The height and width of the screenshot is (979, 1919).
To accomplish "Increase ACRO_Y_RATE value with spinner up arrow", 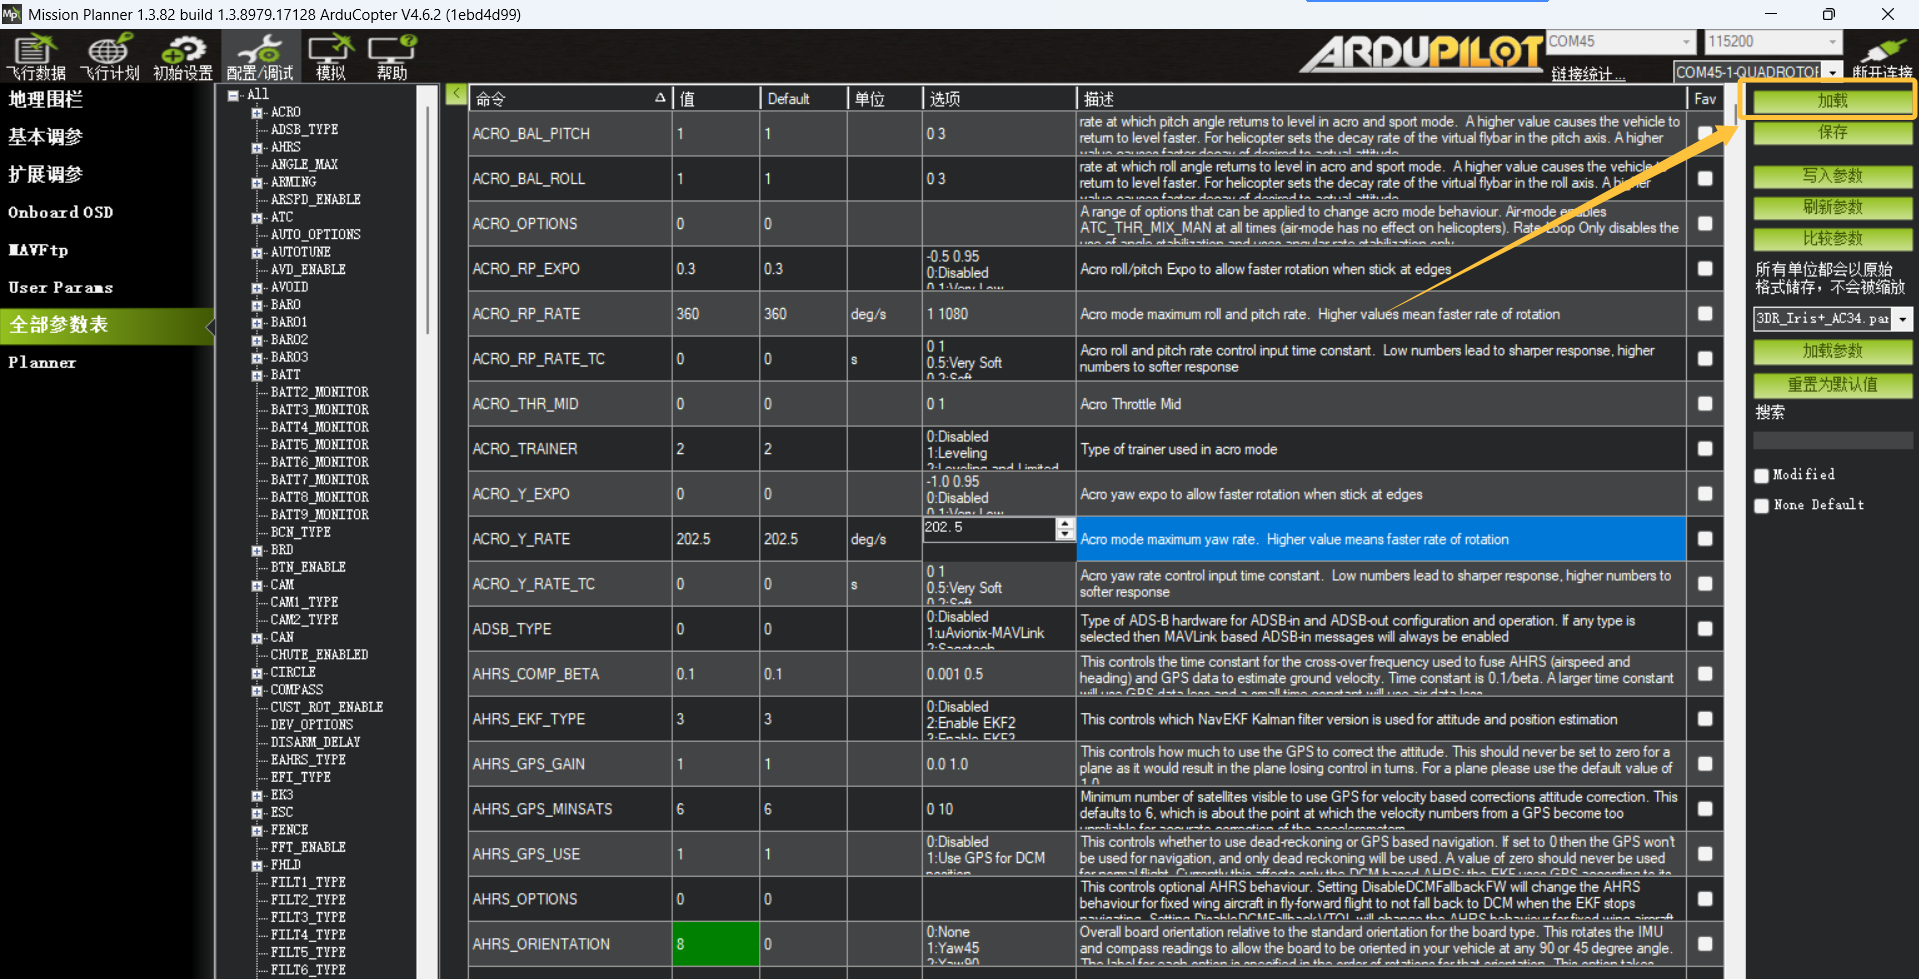I will point(1065,523).
